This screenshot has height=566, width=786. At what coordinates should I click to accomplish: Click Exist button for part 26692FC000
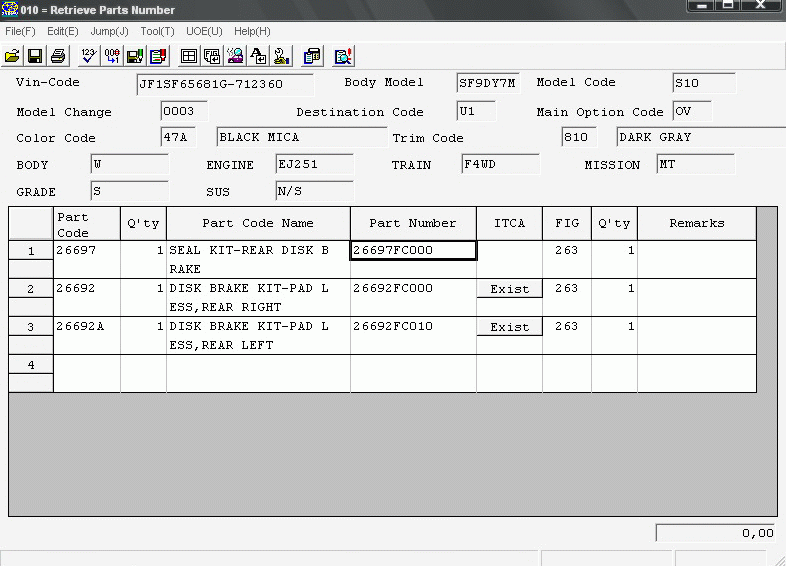click(x=509, y=289)
